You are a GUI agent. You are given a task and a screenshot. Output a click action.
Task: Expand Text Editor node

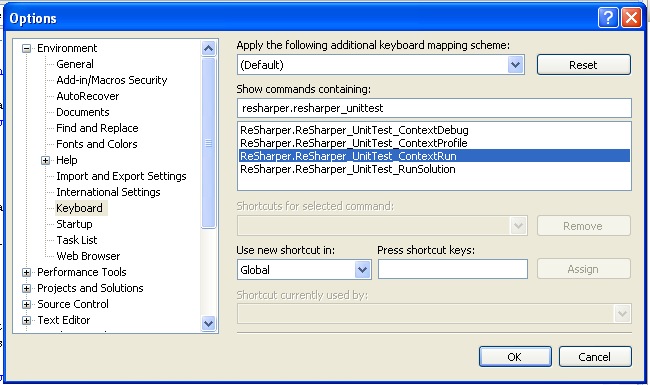coord(27,320)
